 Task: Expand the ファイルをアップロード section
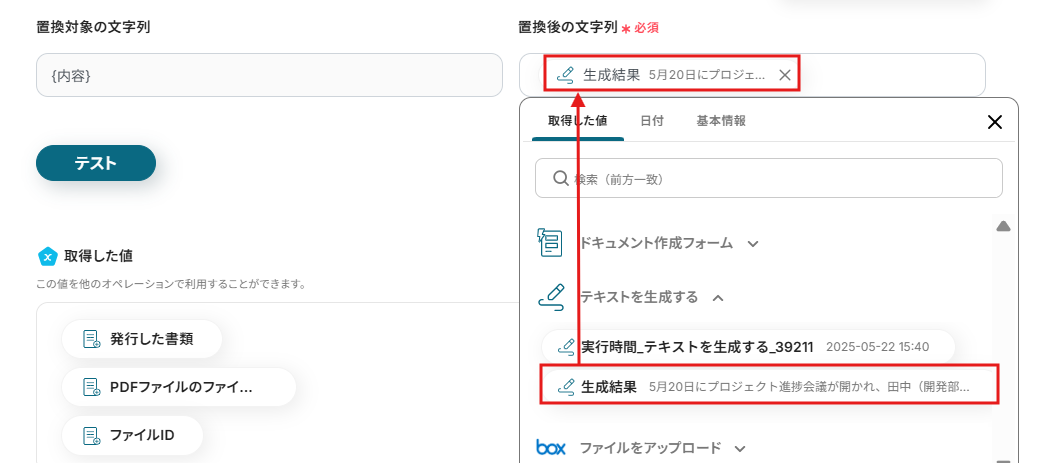coord(740,448)
